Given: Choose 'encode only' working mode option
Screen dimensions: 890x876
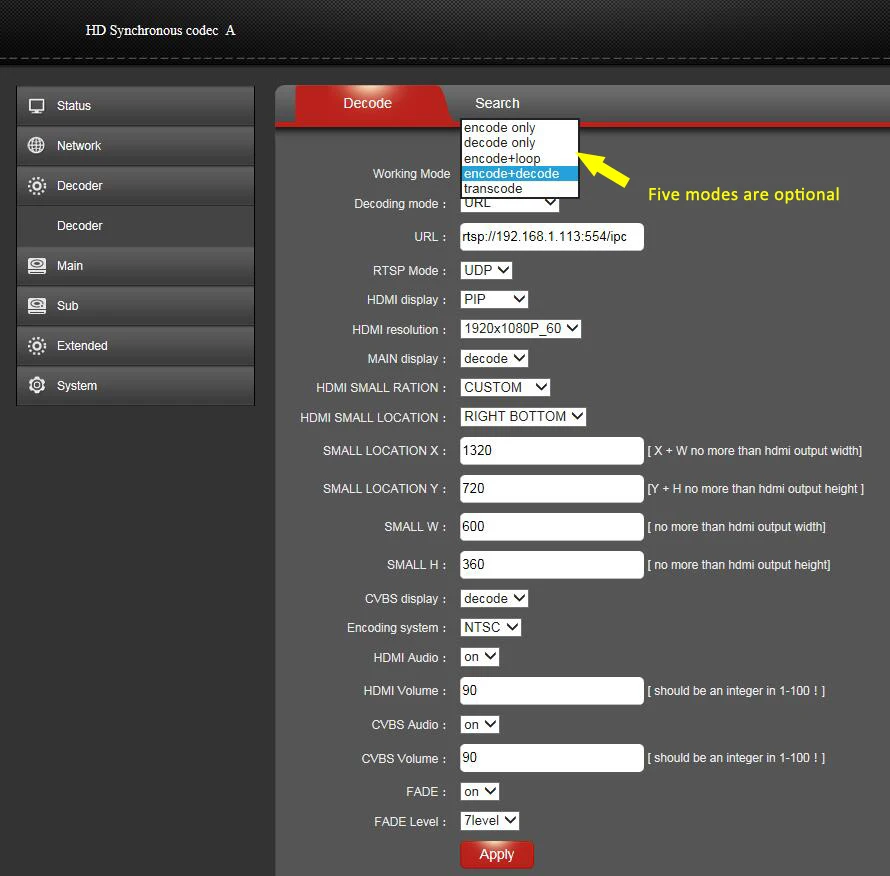Looking at the screenshot, I should [x=520, y=128].
